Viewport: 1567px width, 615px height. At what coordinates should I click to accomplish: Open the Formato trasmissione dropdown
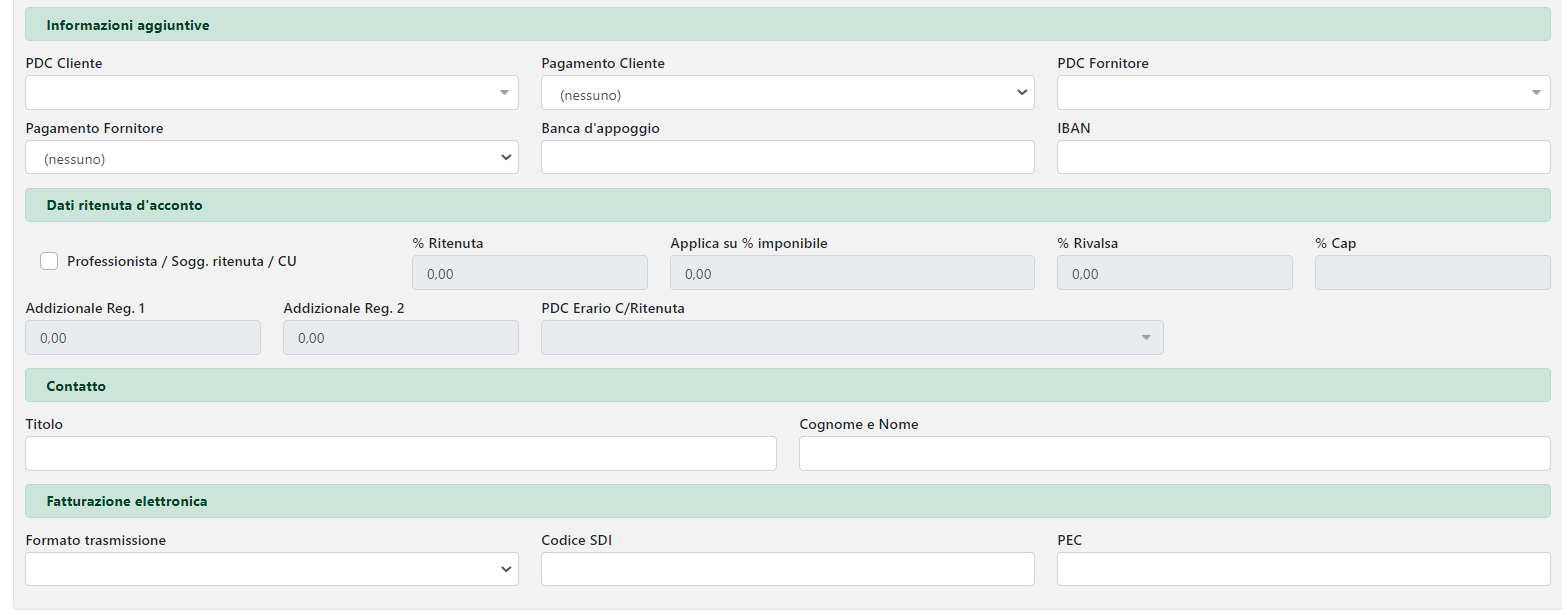(x=271, y=569)
